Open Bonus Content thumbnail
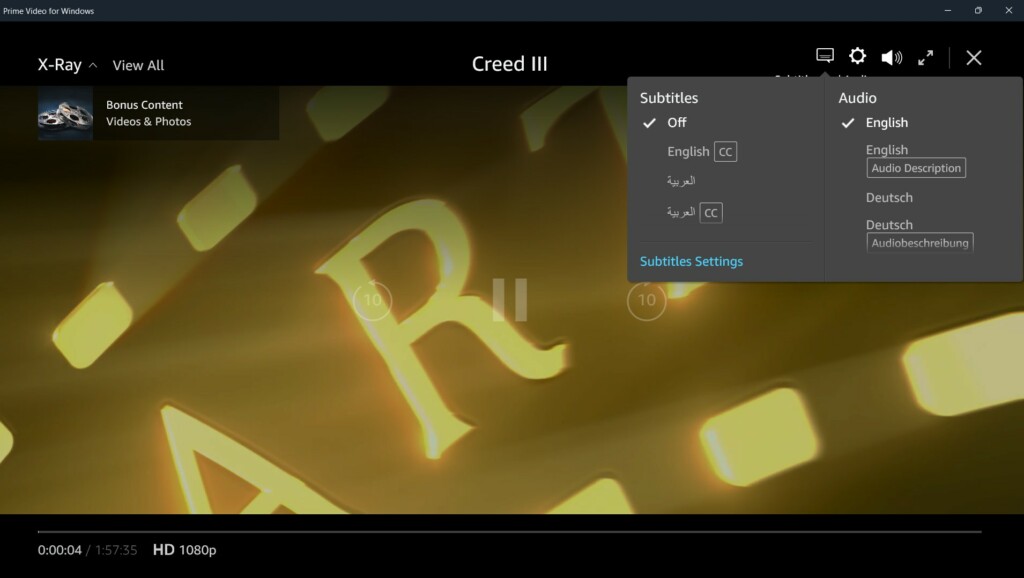Viewport: 1024px width, 578px height. pos(65,113)
